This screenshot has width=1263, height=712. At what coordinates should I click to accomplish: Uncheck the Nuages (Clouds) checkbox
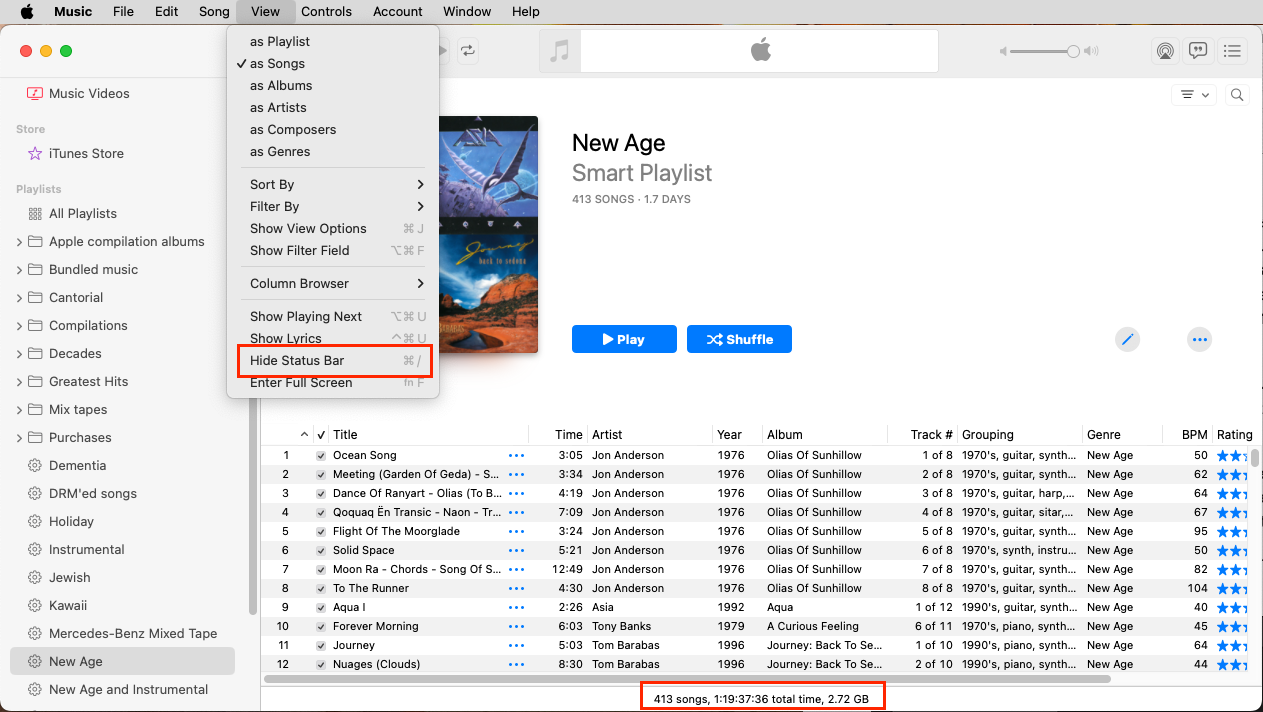click(x=321, y=664)
